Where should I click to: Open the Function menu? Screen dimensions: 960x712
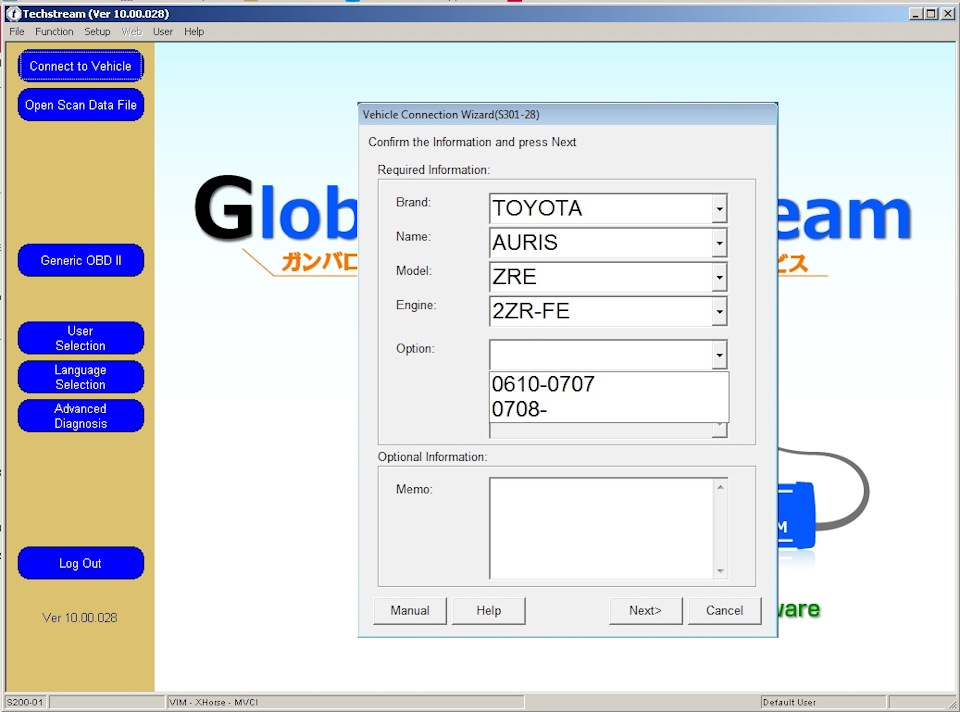click(x=54, y=31)
